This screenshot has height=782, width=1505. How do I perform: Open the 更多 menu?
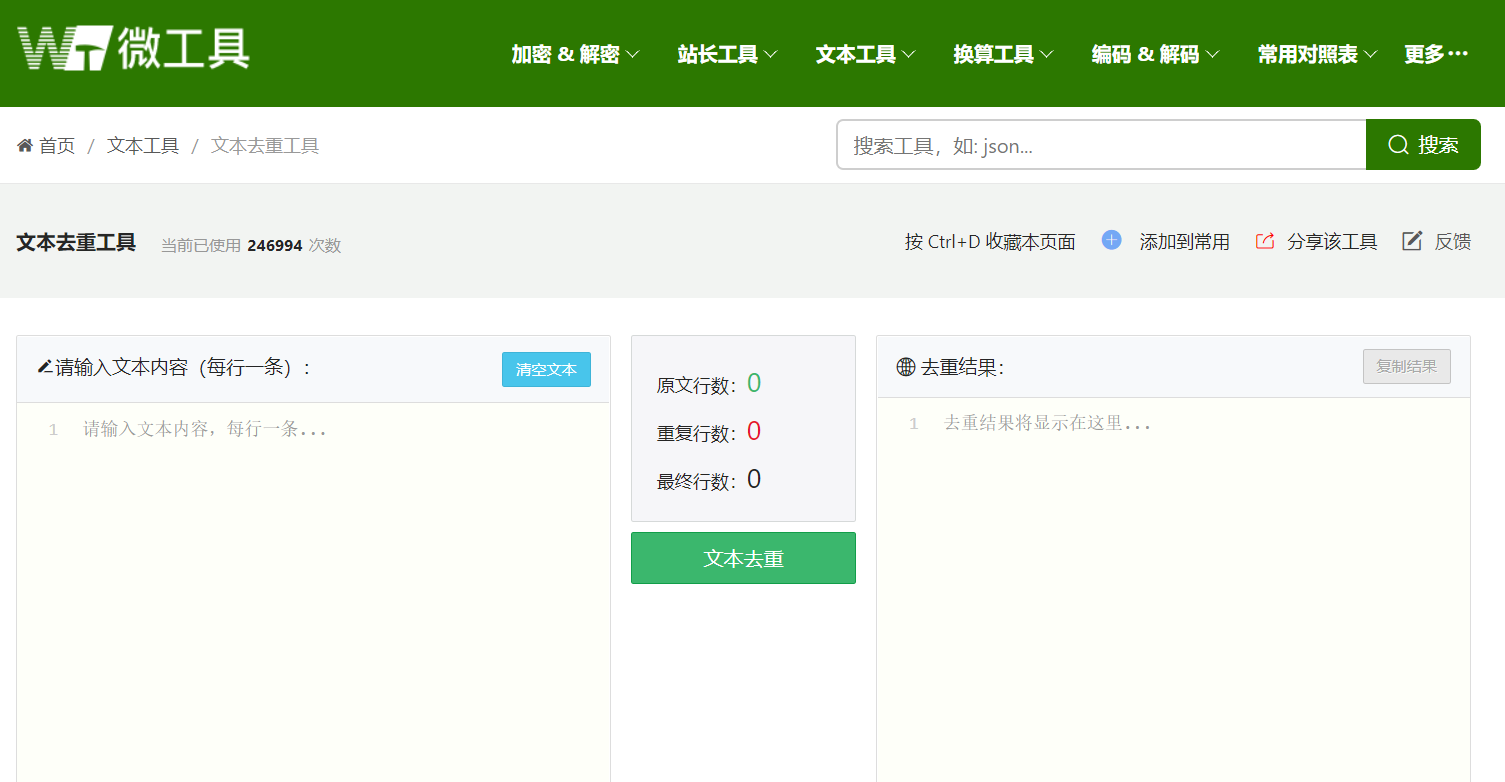(x=1436, y=54)
